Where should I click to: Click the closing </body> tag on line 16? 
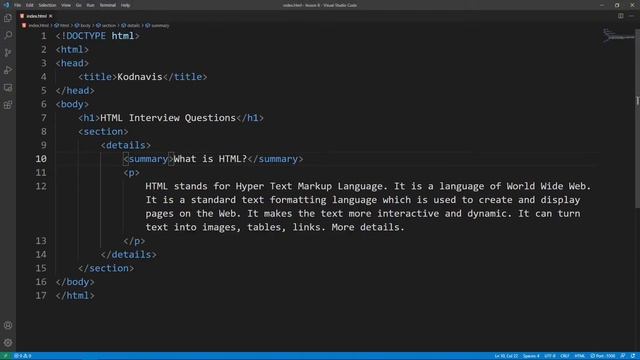tap(75, 282)
